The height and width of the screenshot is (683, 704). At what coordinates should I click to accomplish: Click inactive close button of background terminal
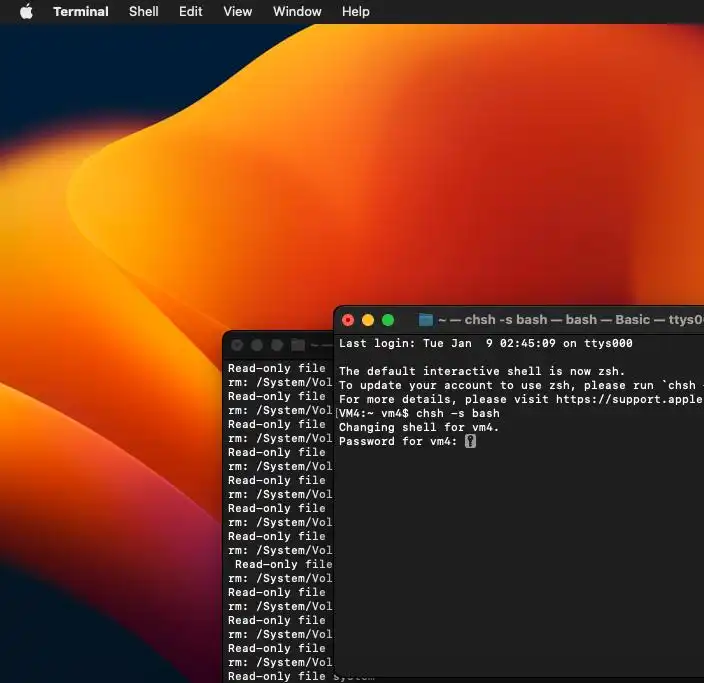pyautogui.click(x=237, y=345)
